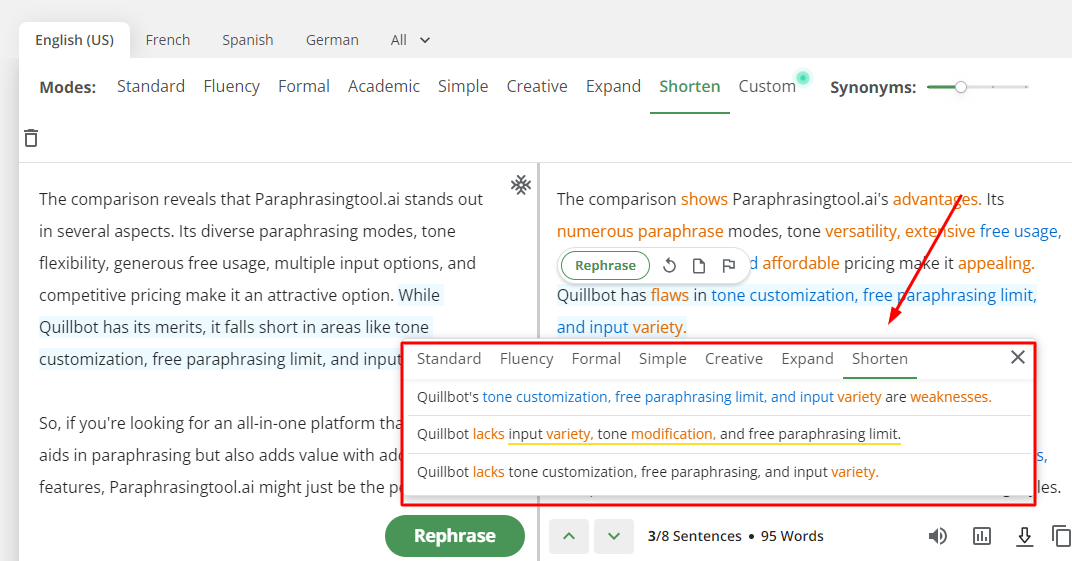Switch to the French language tab
Image resolution: width=1072 pixels, height=561 pixels.
(168, 40)
